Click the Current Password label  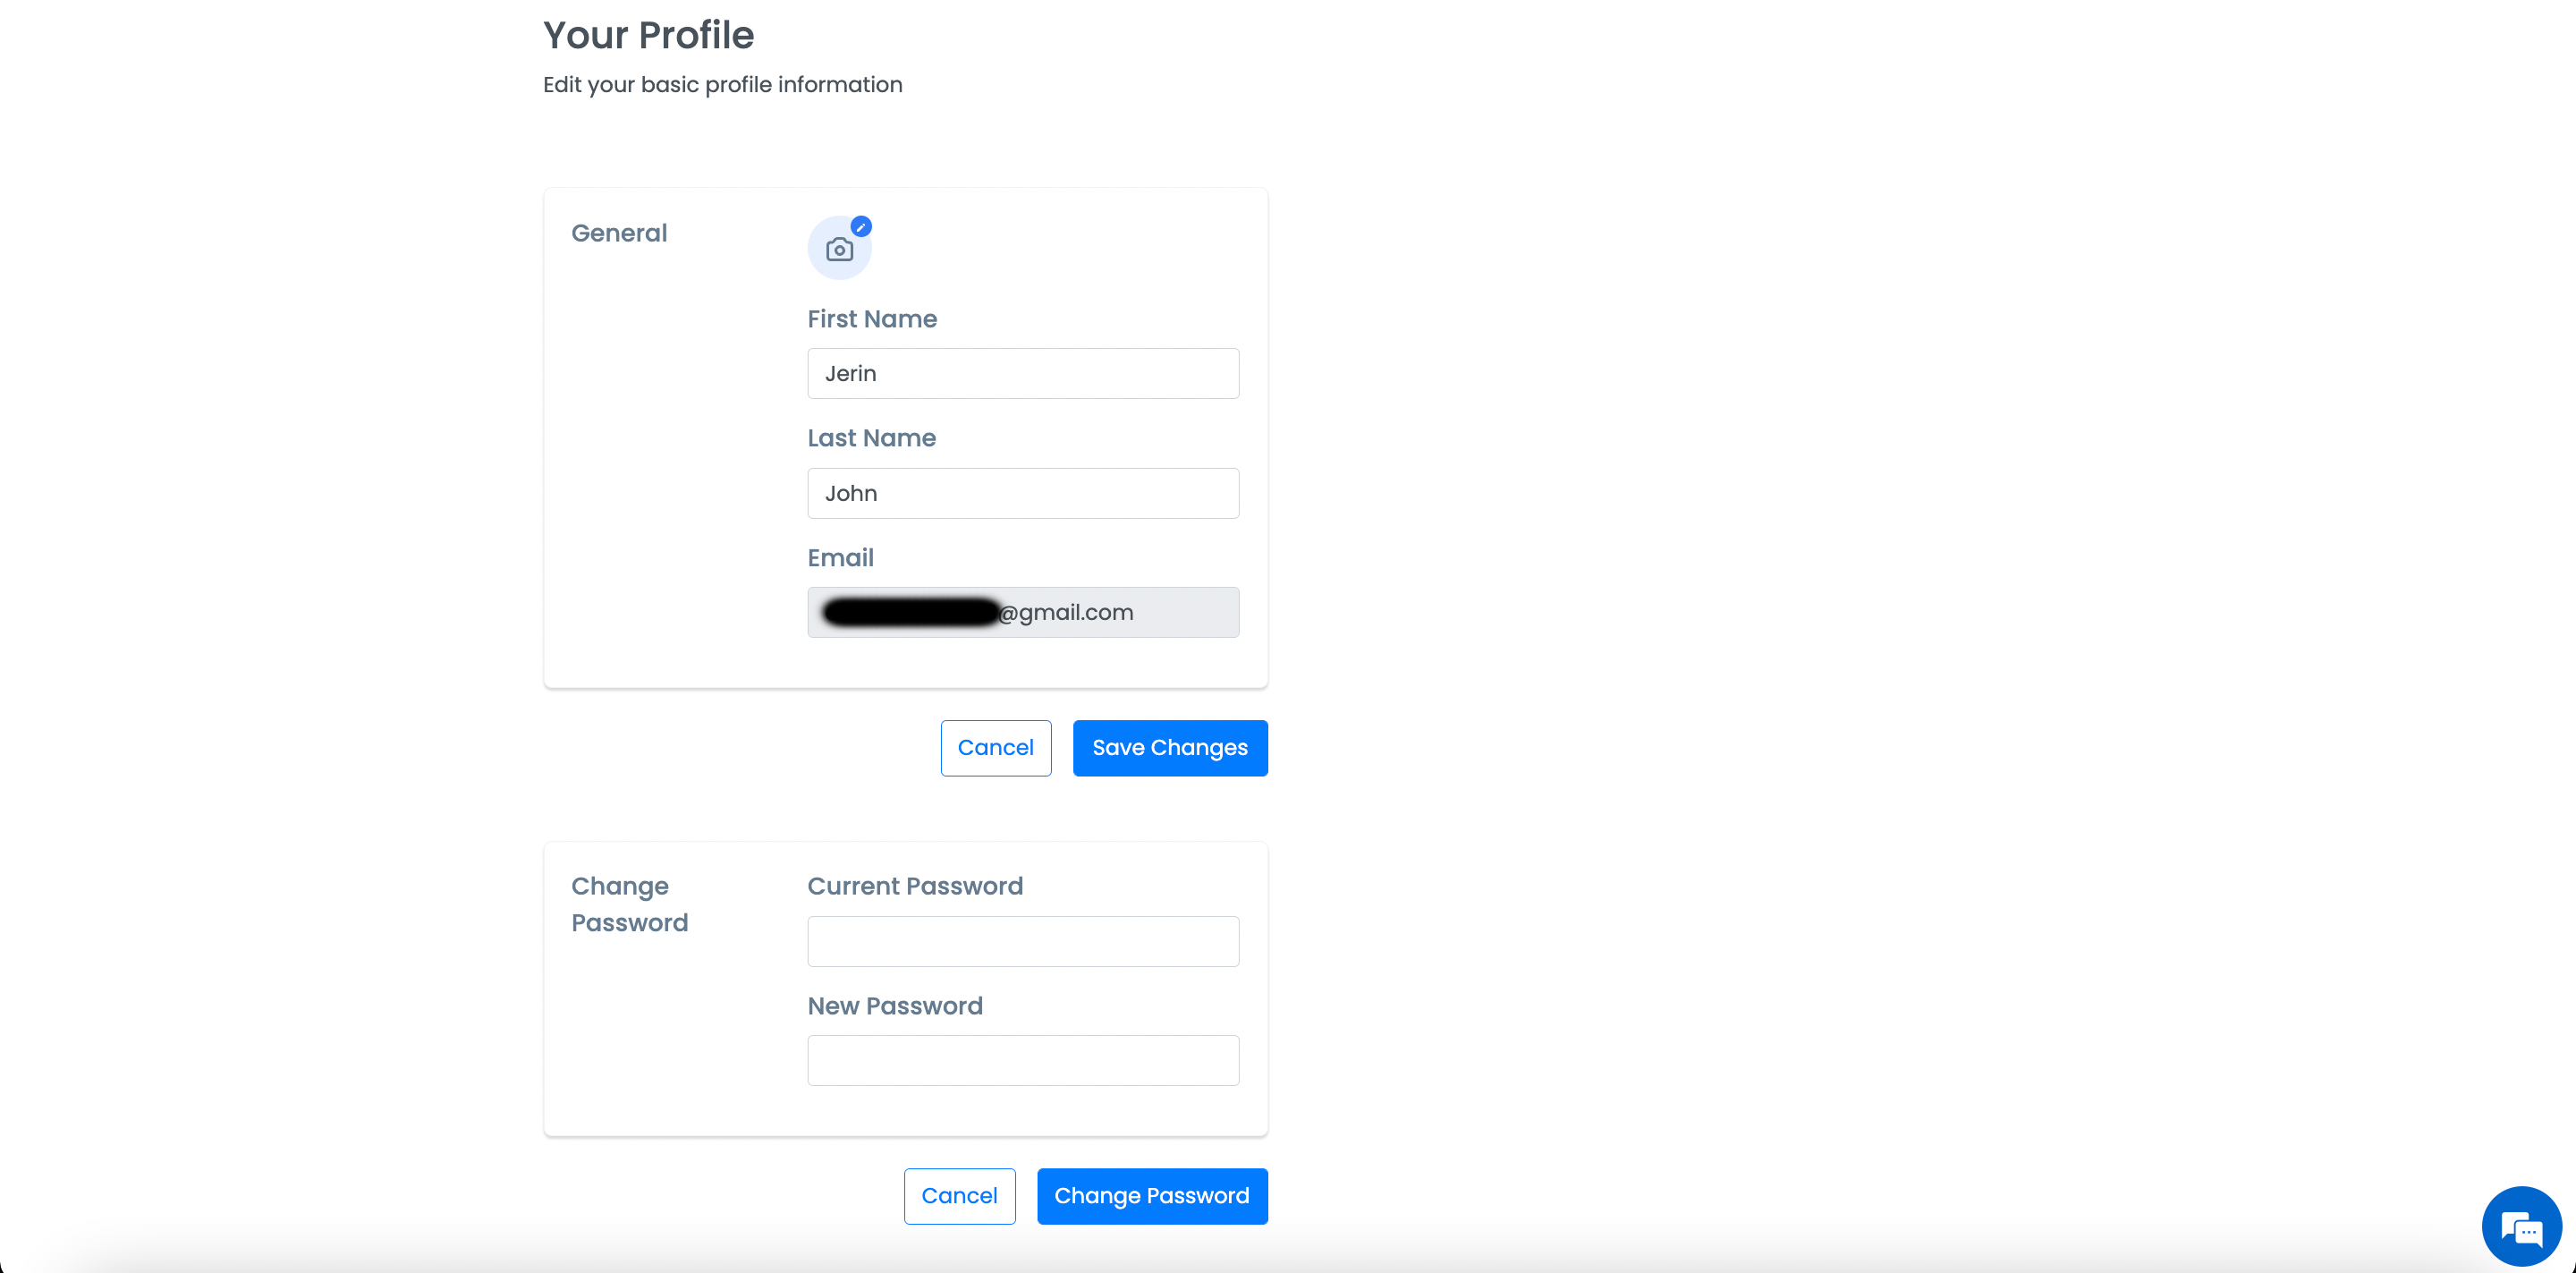tap(915, 886)
